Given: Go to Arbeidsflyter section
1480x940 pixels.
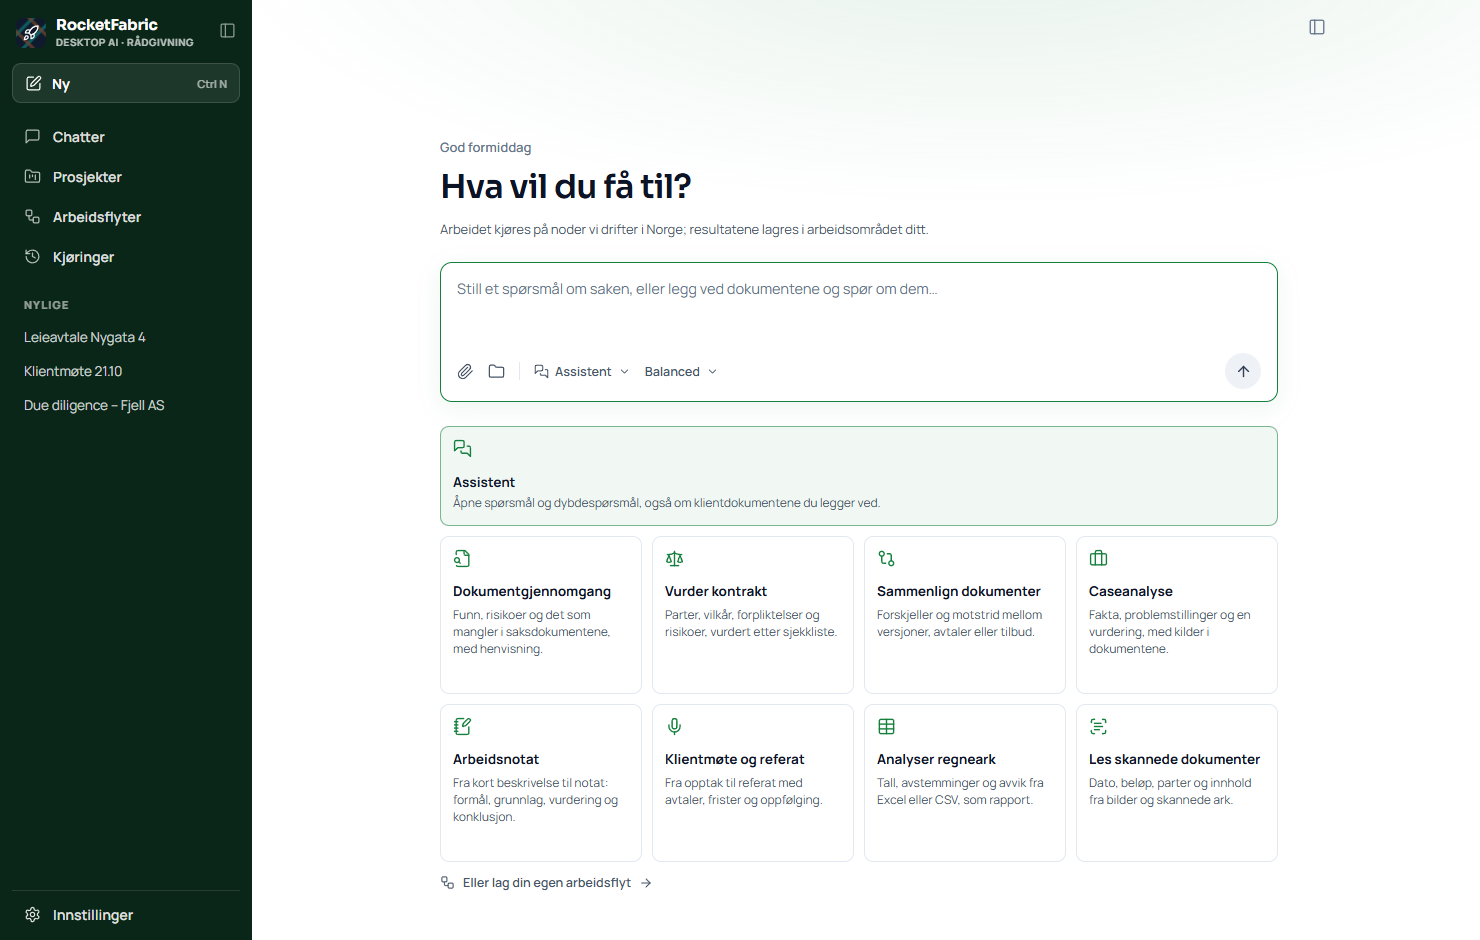Looking at the screenshot, I should point(126,217).
